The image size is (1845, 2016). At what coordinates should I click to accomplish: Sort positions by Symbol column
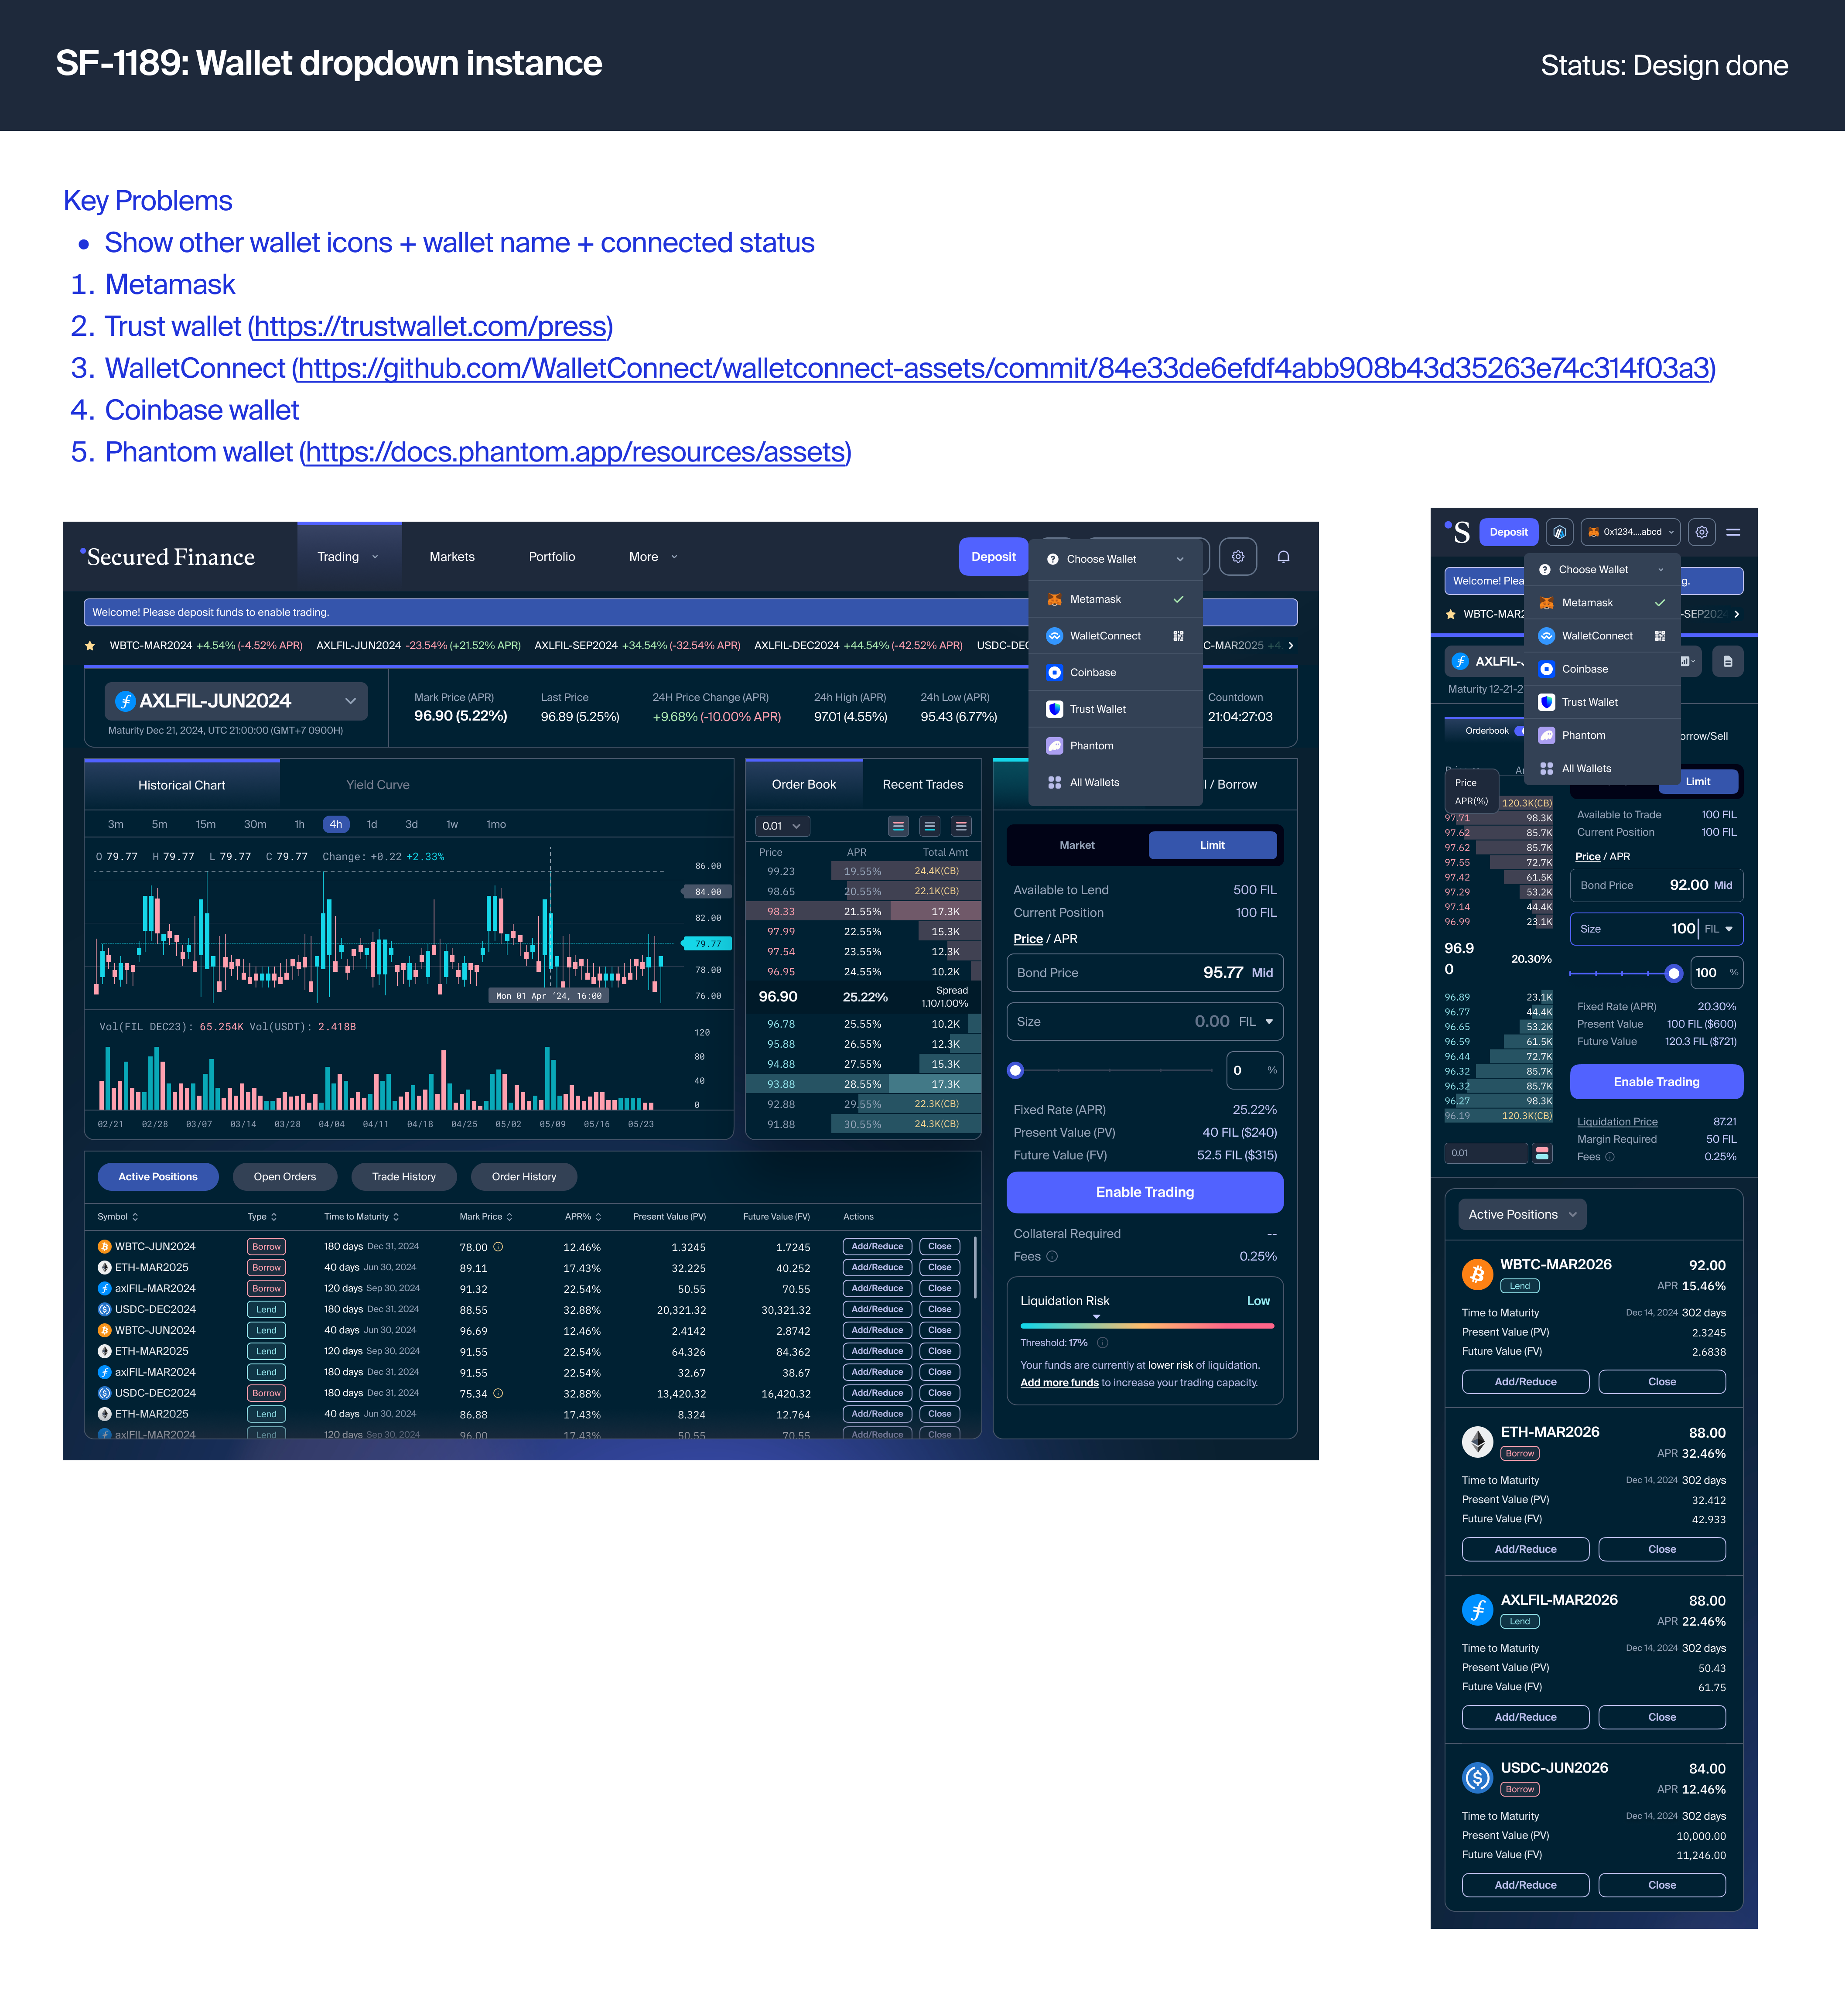[118, 1217]
